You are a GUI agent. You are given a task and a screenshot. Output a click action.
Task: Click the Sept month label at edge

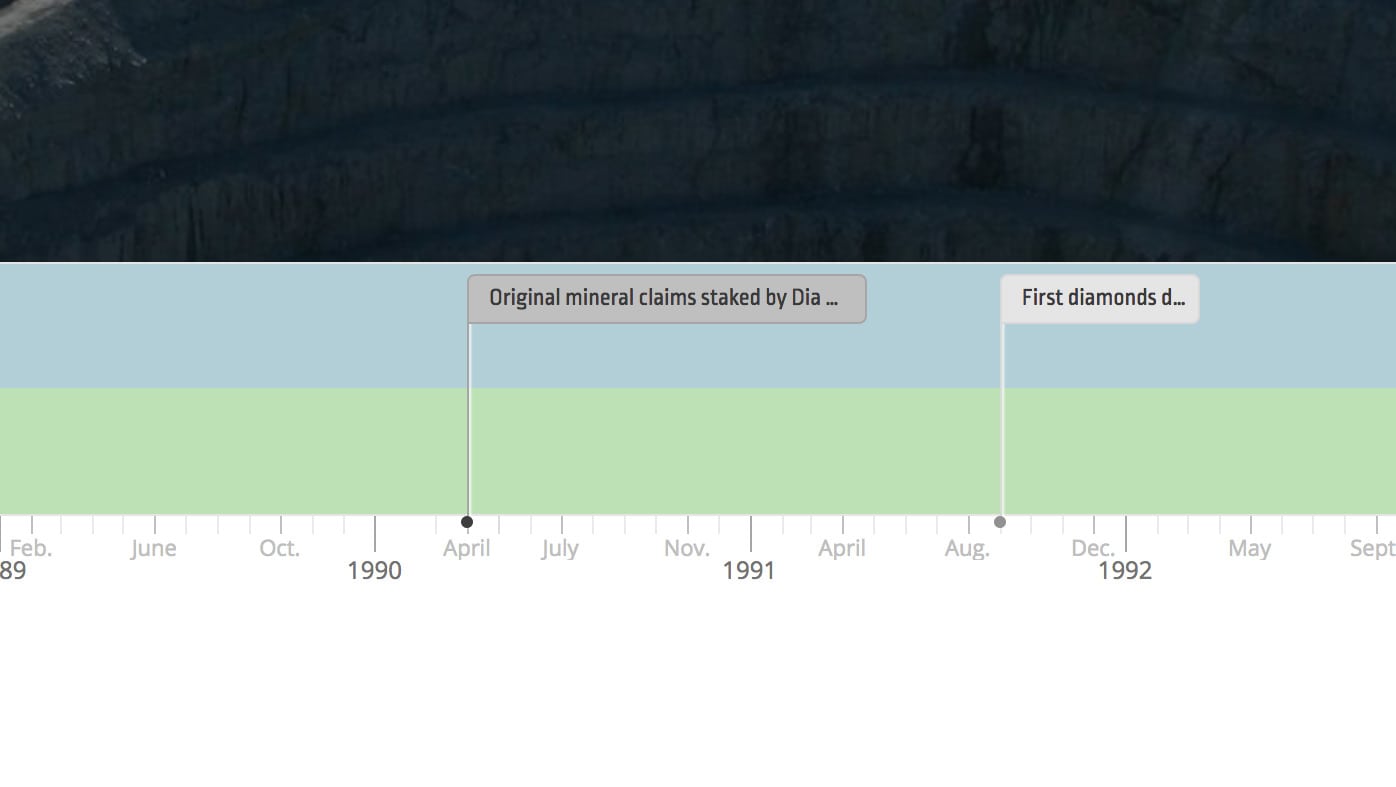pyautogui.click(x=1372, y=548)
